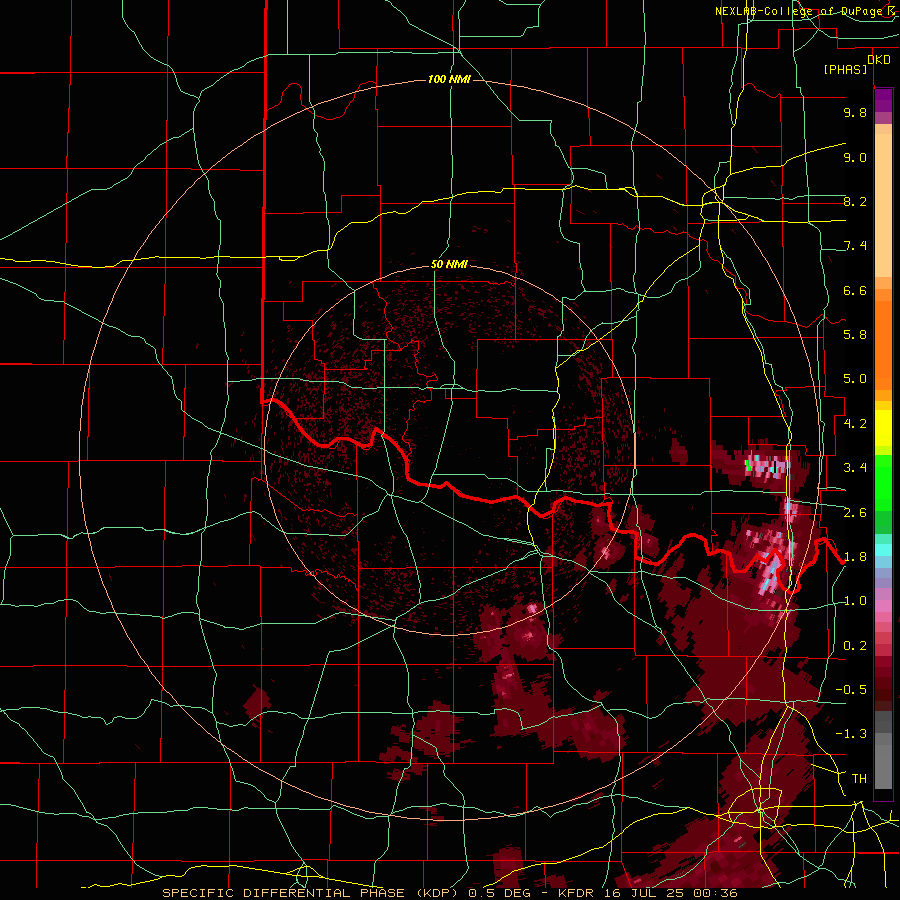Click the TH threshold label
This screenshot has height=900, width=900.
tap(859, 779)
